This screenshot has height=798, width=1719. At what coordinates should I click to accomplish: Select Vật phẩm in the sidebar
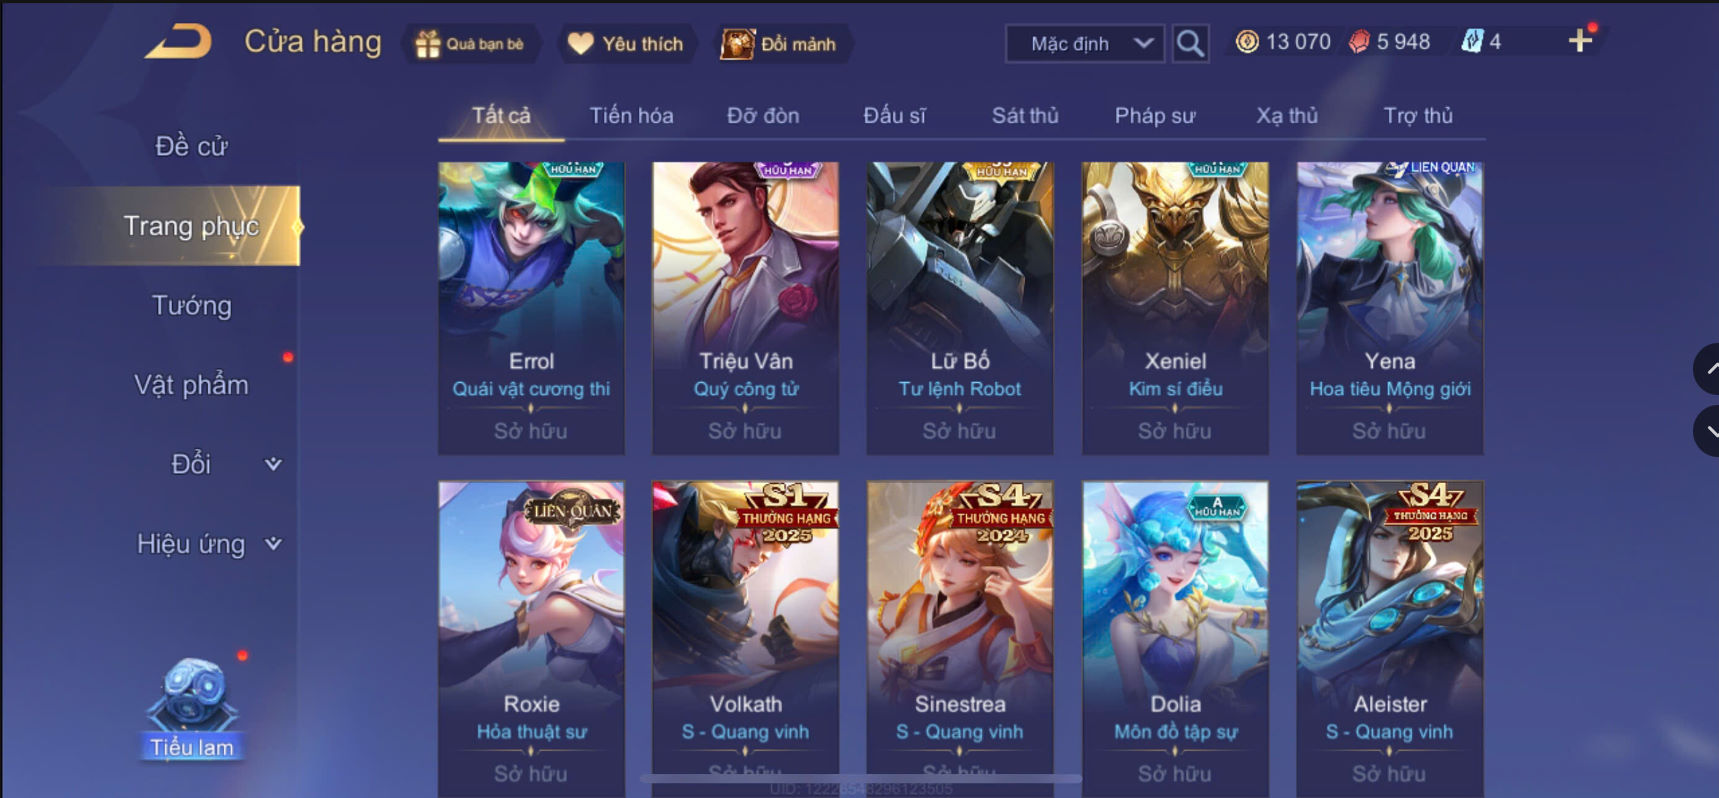coord(191,385)
